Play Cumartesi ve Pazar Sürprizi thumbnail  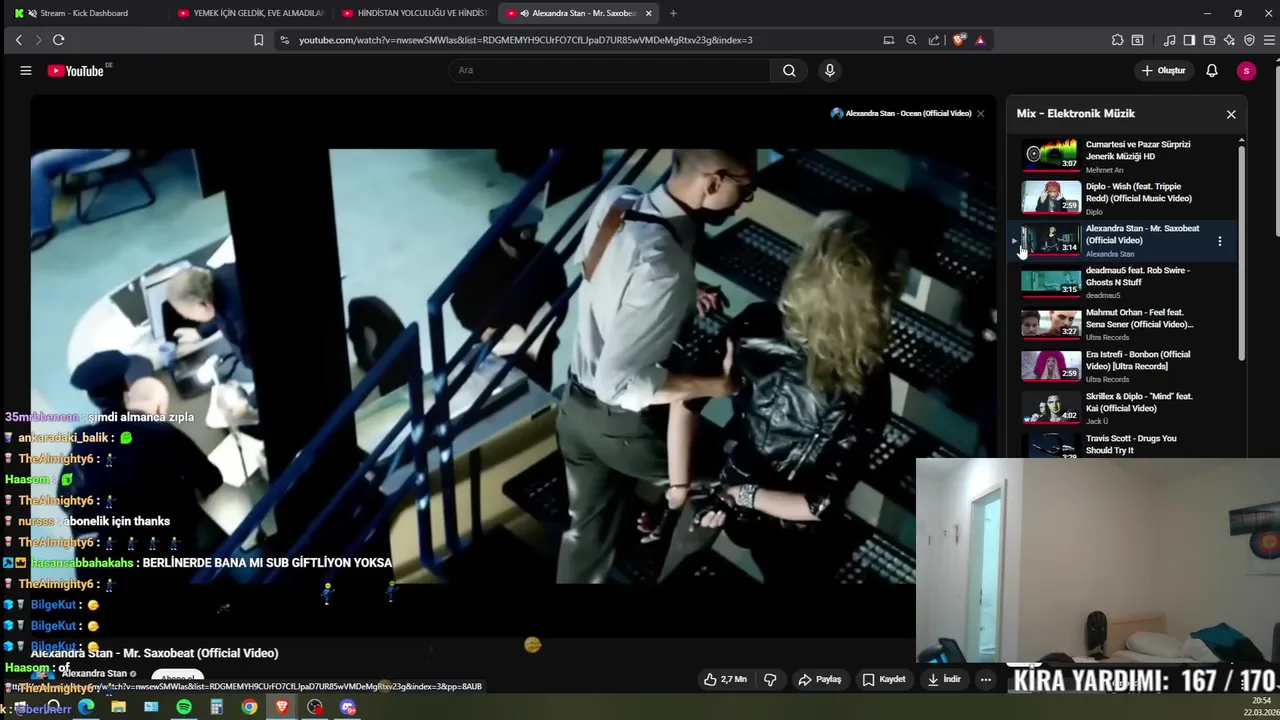click(x=1051, y=154)
